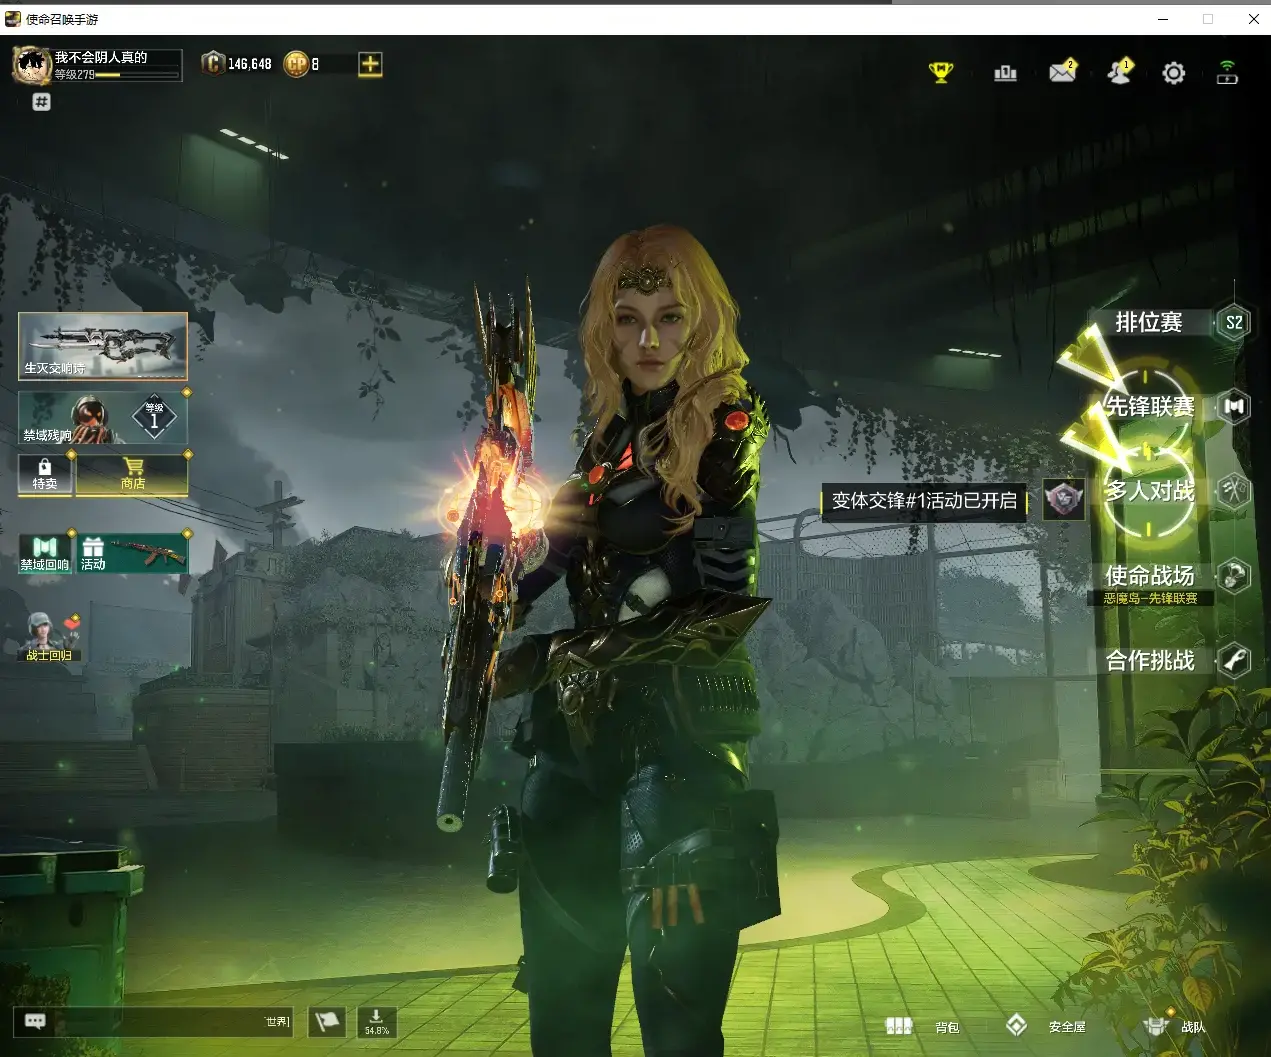The height and width of the screenshot is (1057, 1271).
Task: Click the 恶魔岛-先锋联赛 label
Action: 1150,598
